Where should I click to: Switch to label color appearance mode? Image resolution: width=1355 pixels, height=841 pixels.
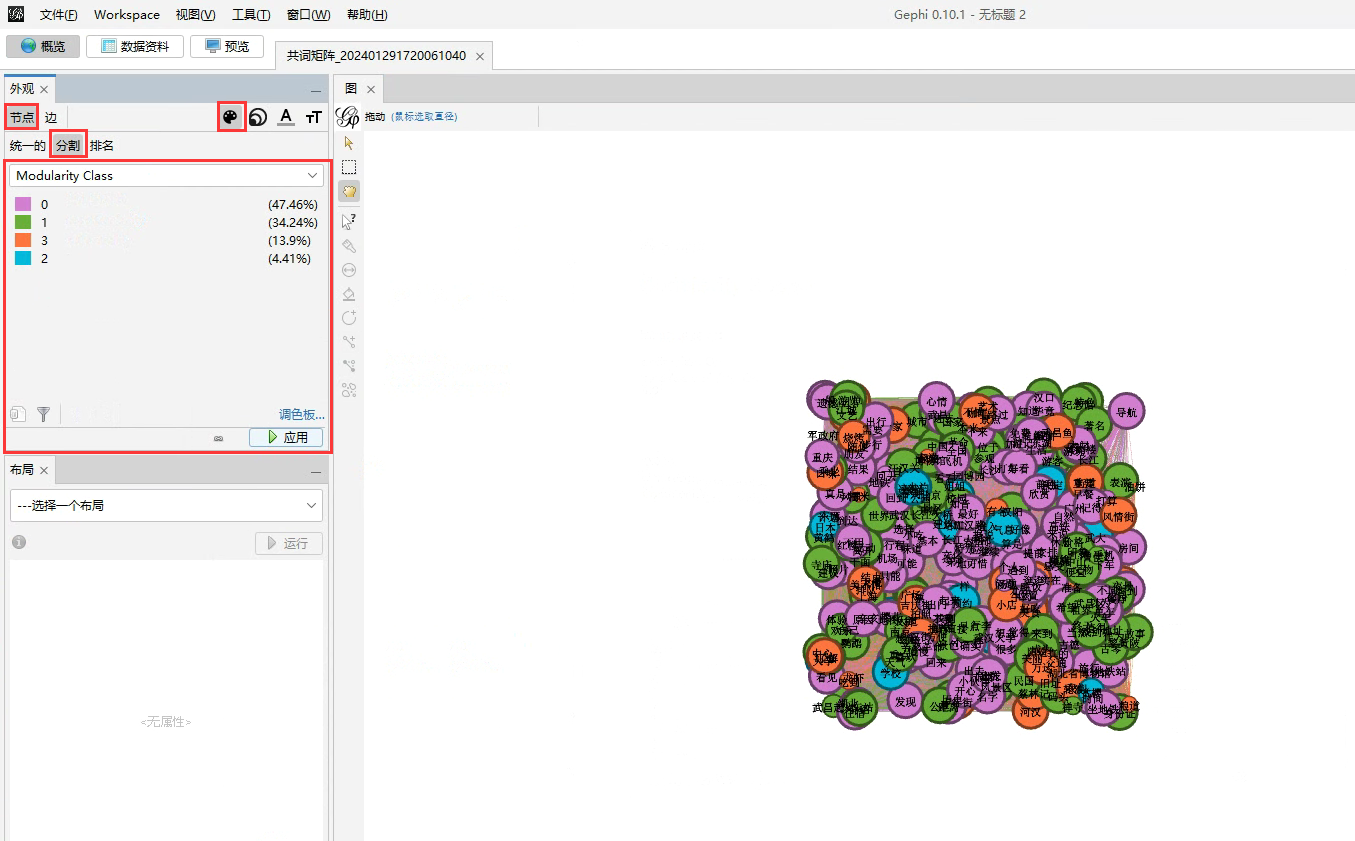pos(286,118)
